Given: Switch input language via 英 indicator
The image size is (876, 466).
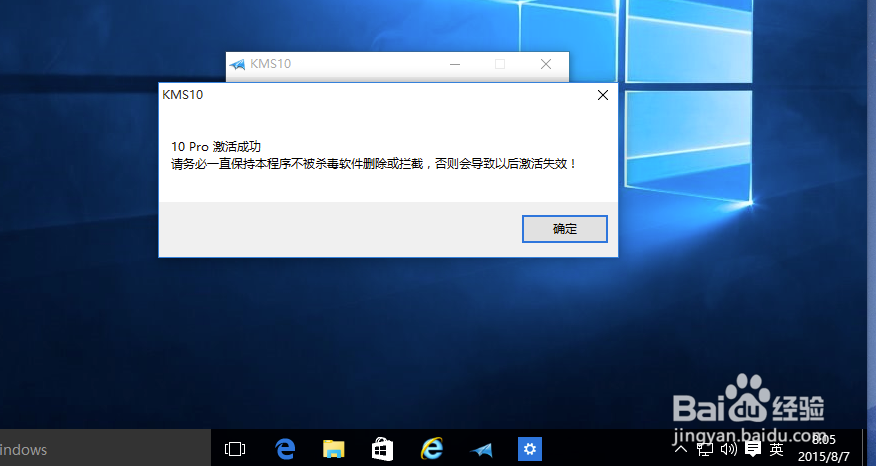Looking at the screenshot, I should pos(776,449).
